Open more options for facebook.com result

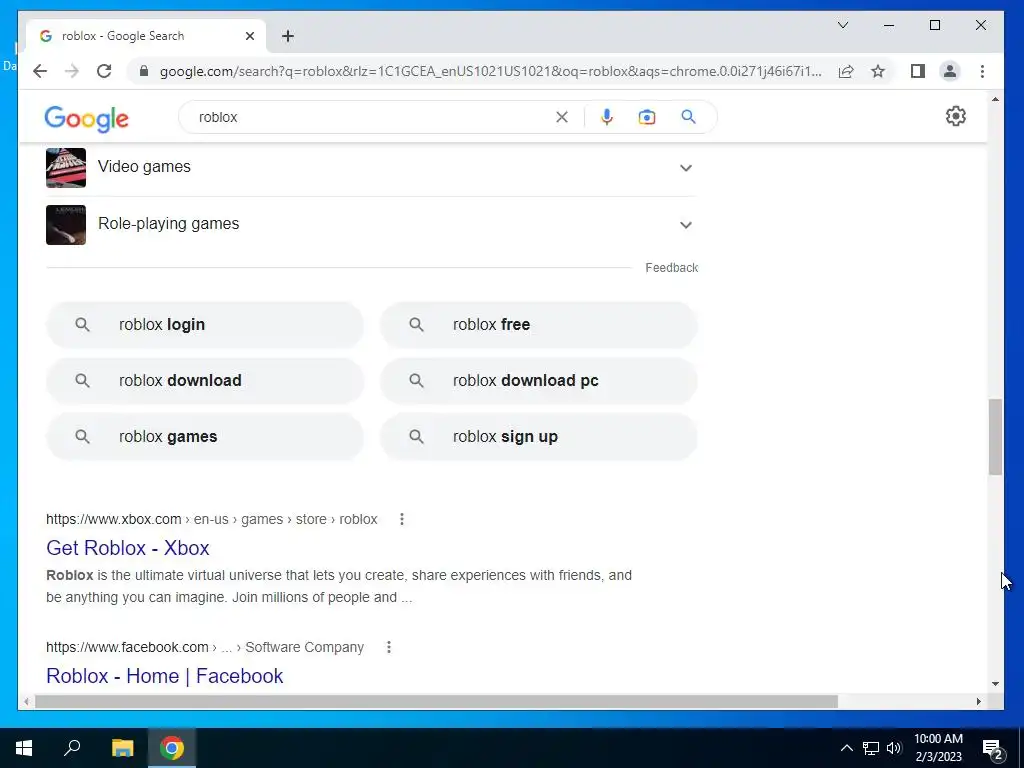[x=389, y=647]
